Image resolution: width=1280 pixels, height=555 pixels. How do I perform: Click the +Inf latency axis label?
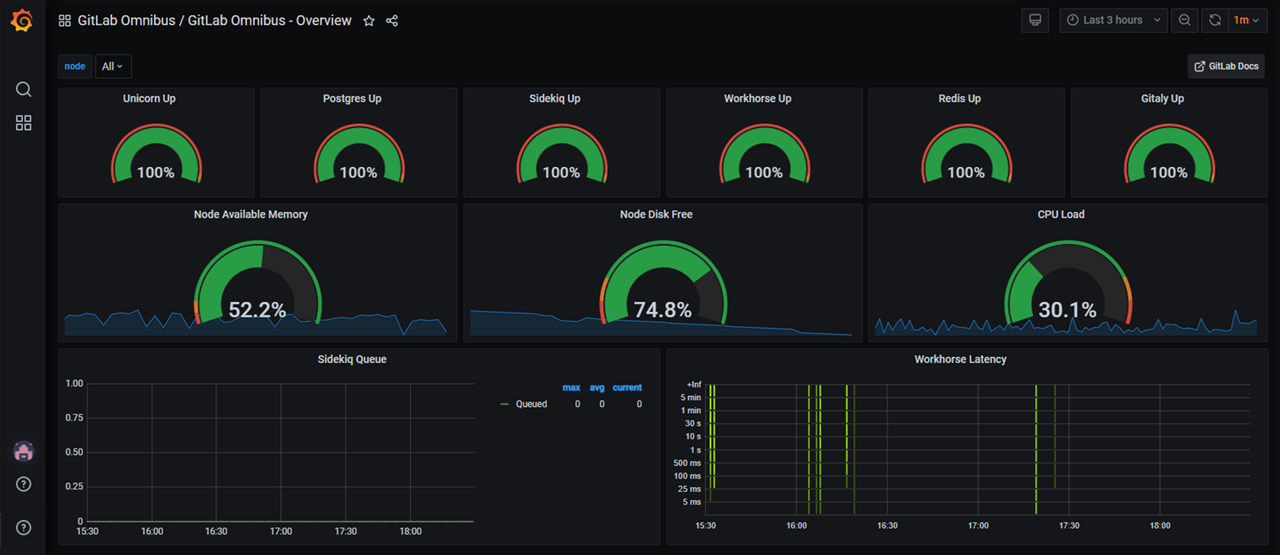click(x=693, y=384)
